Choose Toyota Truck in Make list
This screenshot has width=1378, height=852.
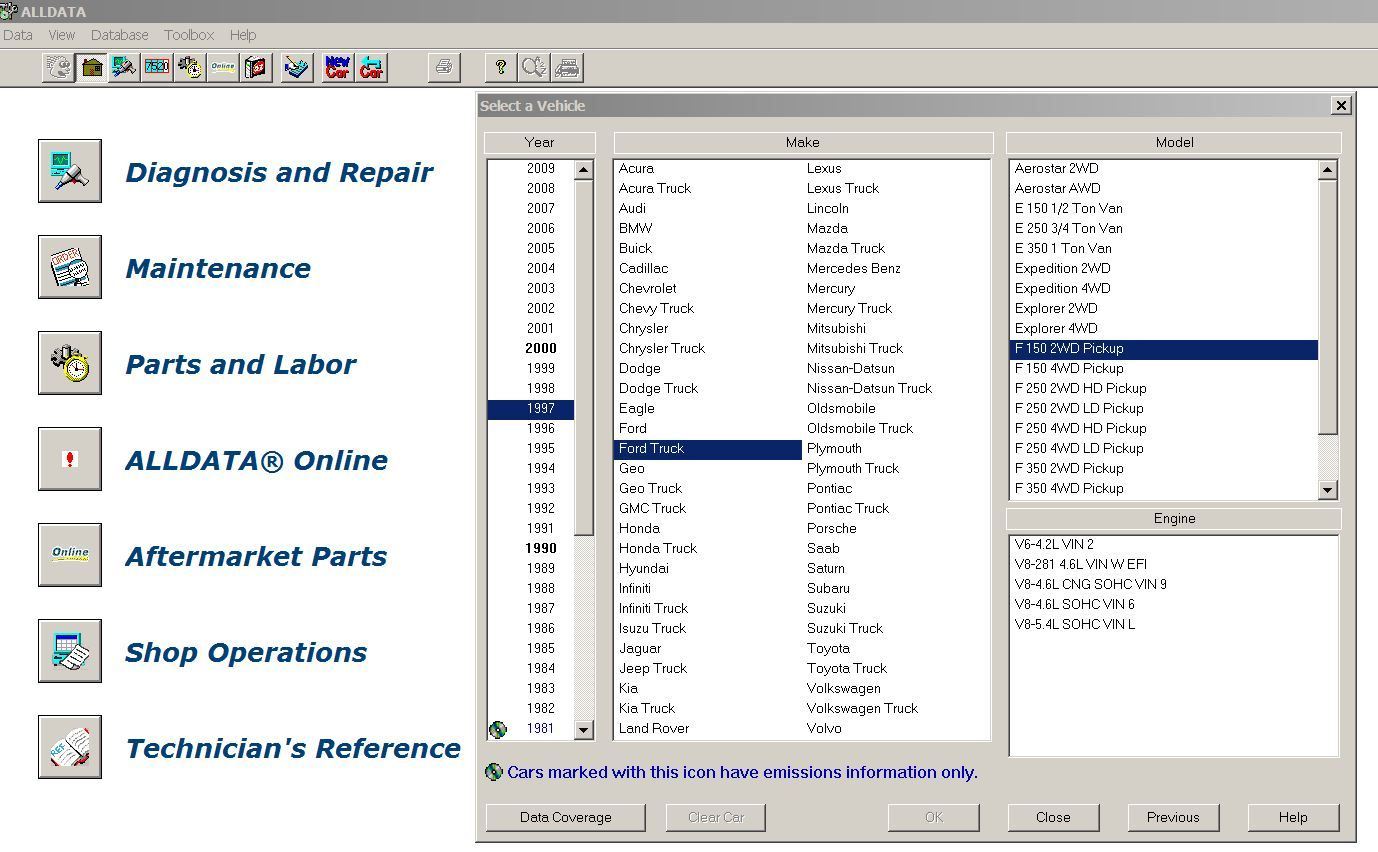[846, 668]
